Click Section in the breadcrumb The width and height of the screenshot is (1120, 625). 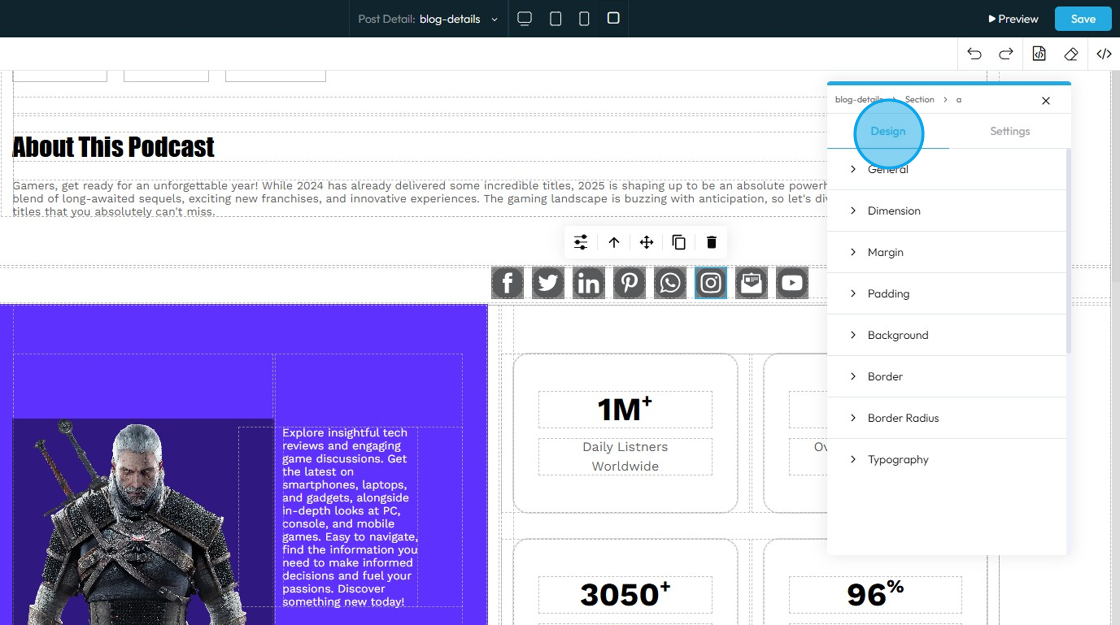[x=919, y=99]
